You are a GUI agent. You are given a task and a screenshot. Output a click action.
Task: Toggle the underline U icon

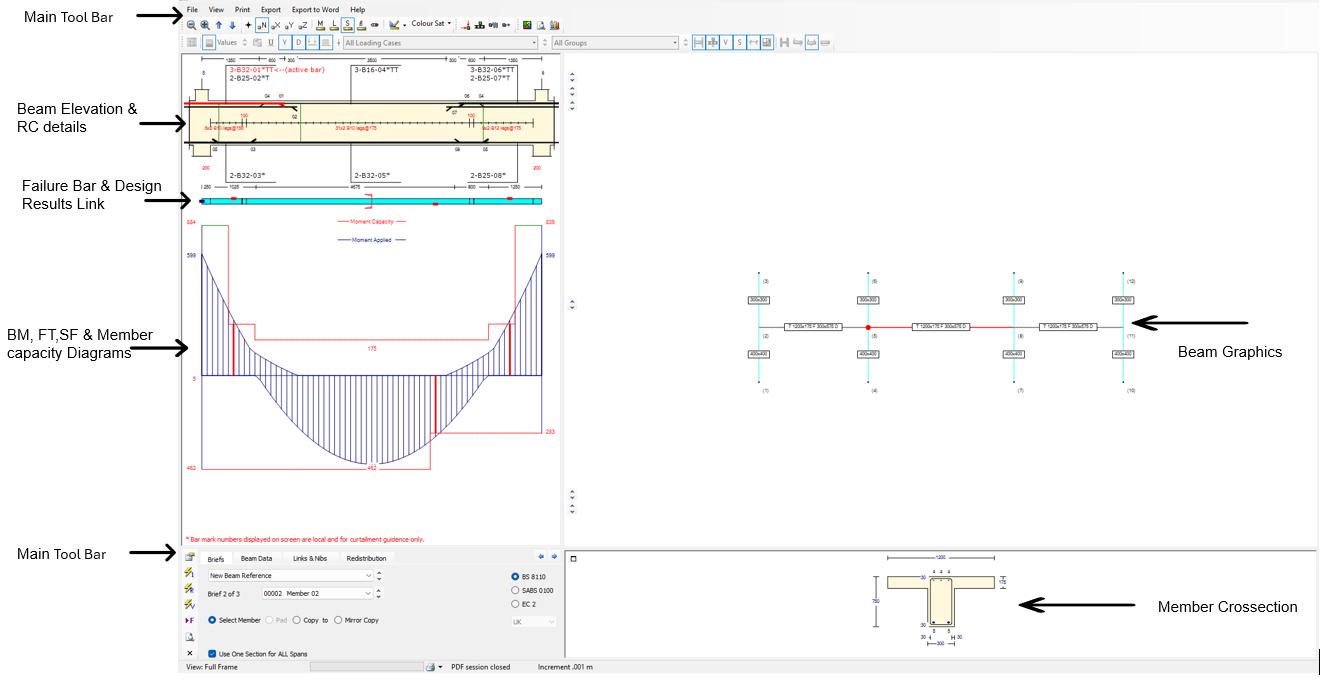tap(271, 43)
